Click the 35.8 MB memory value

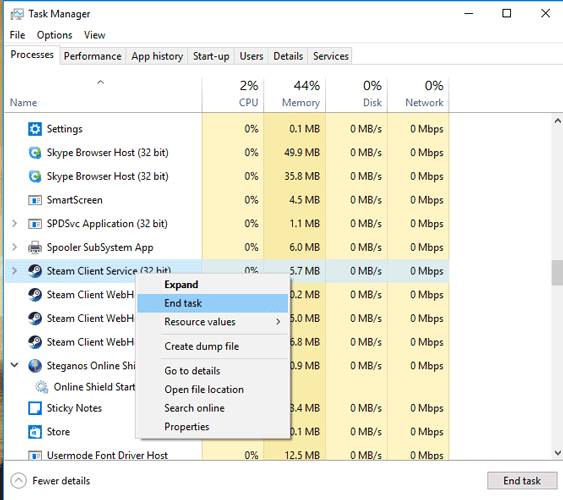coord(302,176)
